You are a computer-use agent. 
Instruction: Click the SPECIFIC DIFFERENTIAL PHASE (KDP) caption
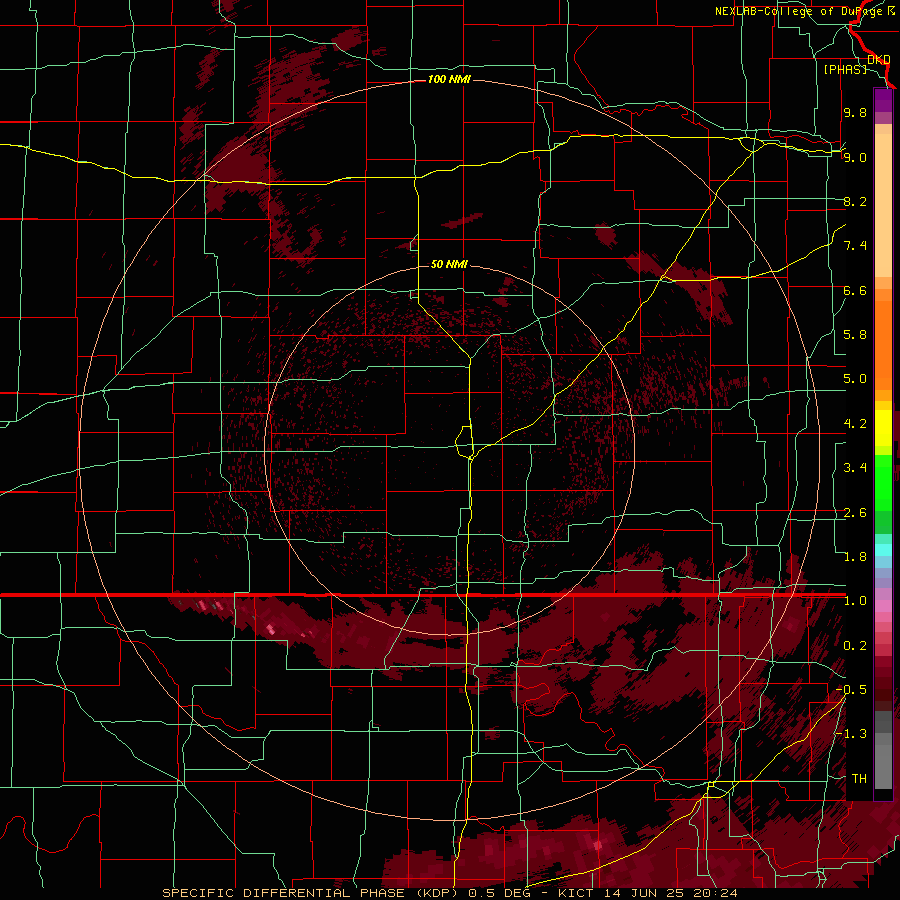[x=310, y=893]
